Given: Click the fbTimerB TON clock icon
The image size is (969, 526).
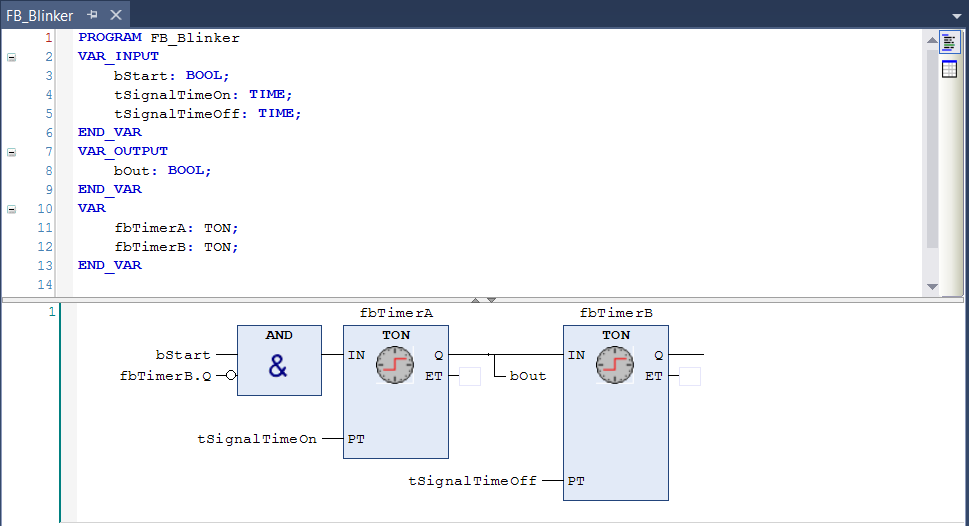Looking at the screenshot, I should (x=615, y=366).
